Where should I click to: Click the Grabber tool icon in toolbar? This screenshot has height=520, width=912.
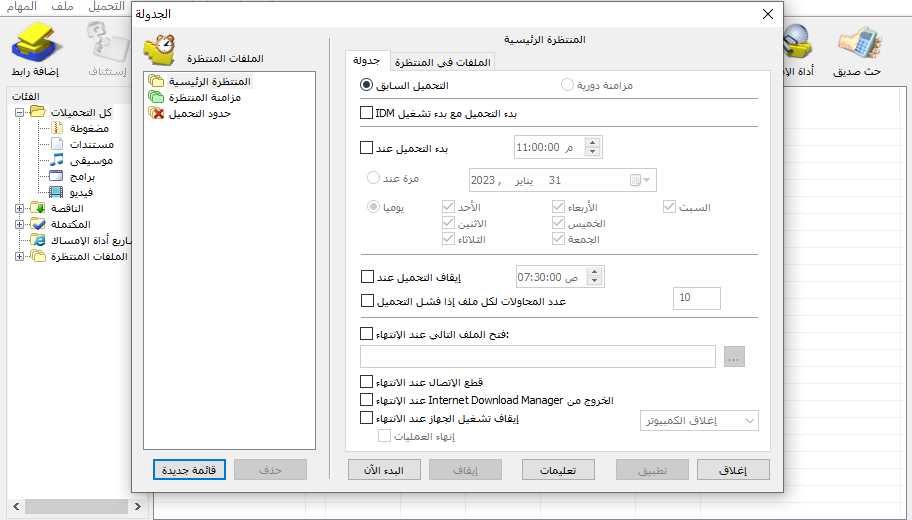point(797,42)
